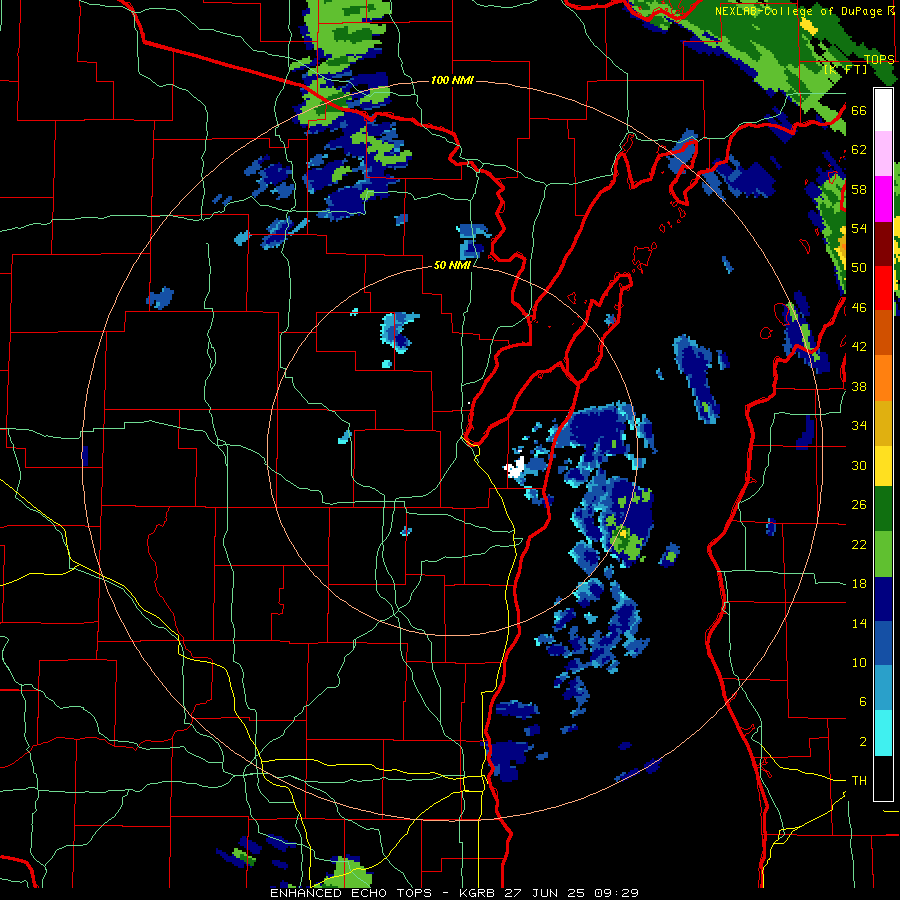This screenshot has height=900, width=900.
Task: Click the '66' legend label
Action: (859, 111)
